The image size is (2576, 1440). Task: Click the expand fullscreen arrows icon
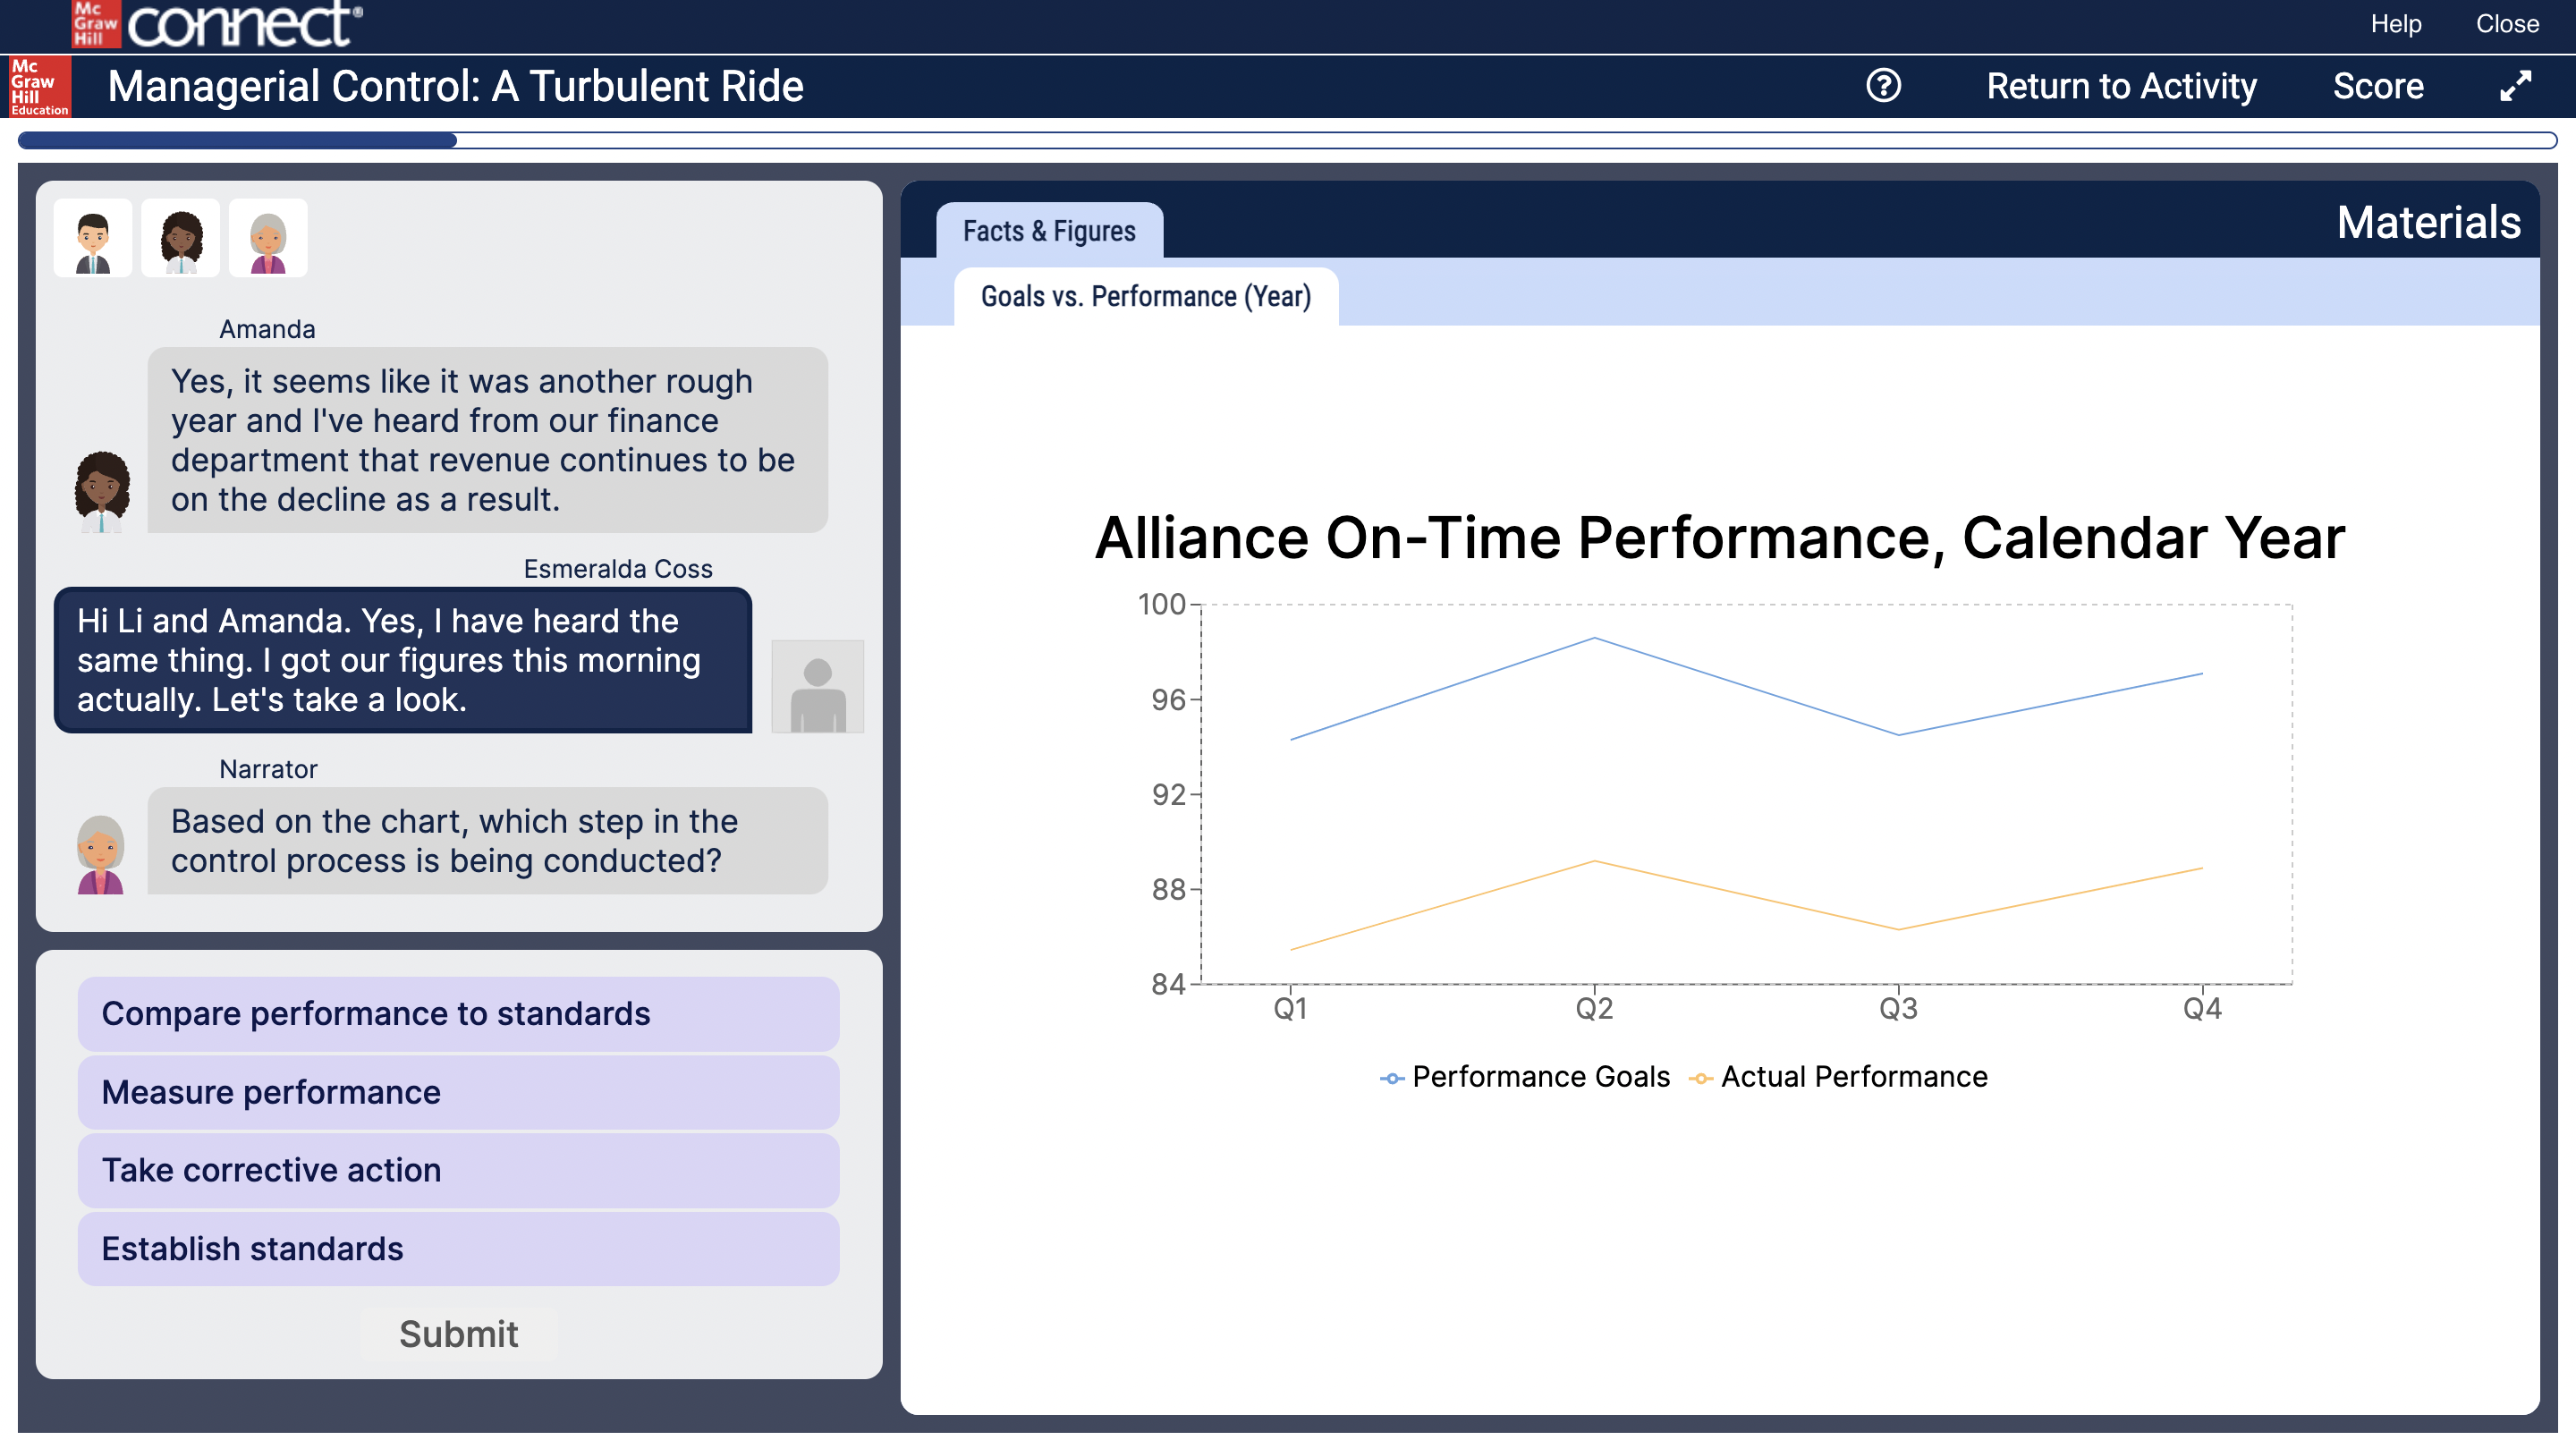[2514, 86]
